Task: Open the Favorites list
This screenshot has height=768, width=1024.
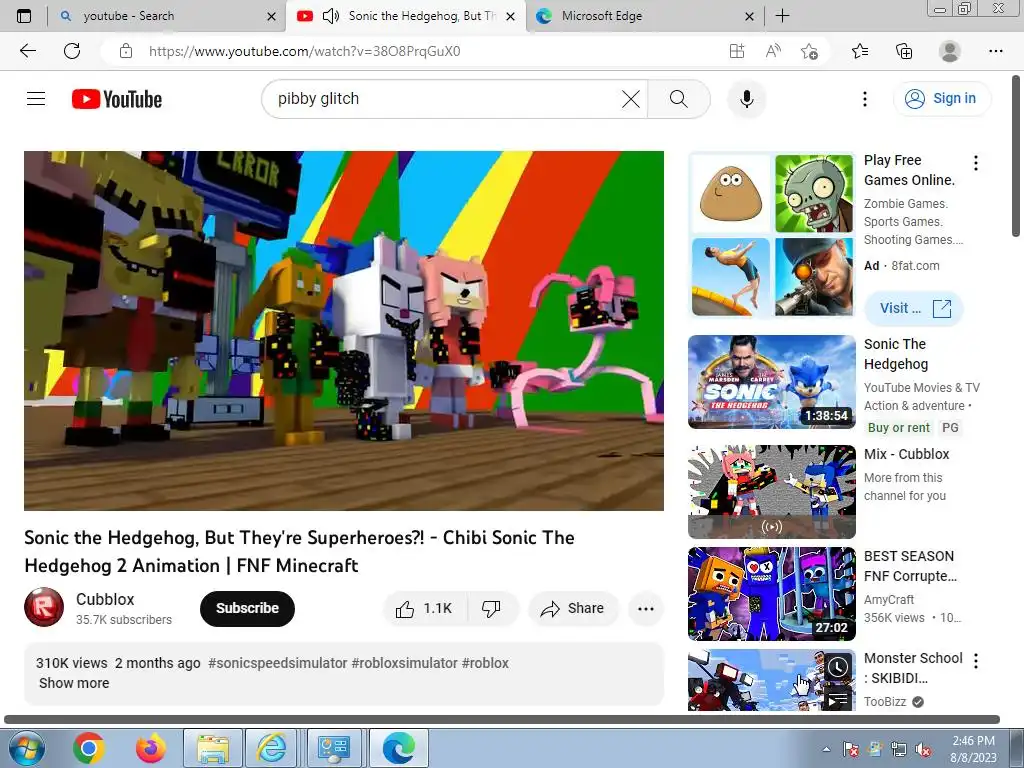Action: pos(860,51)
